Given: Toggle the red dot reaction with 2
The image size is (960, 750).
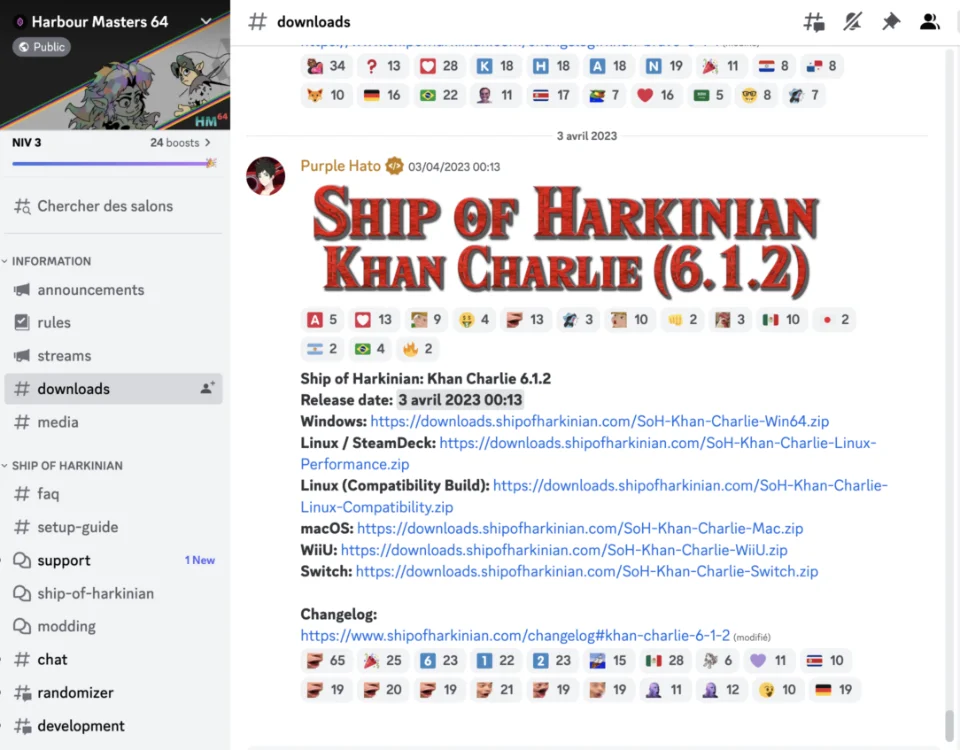Looking at the screenshot, I should (834, 320).
